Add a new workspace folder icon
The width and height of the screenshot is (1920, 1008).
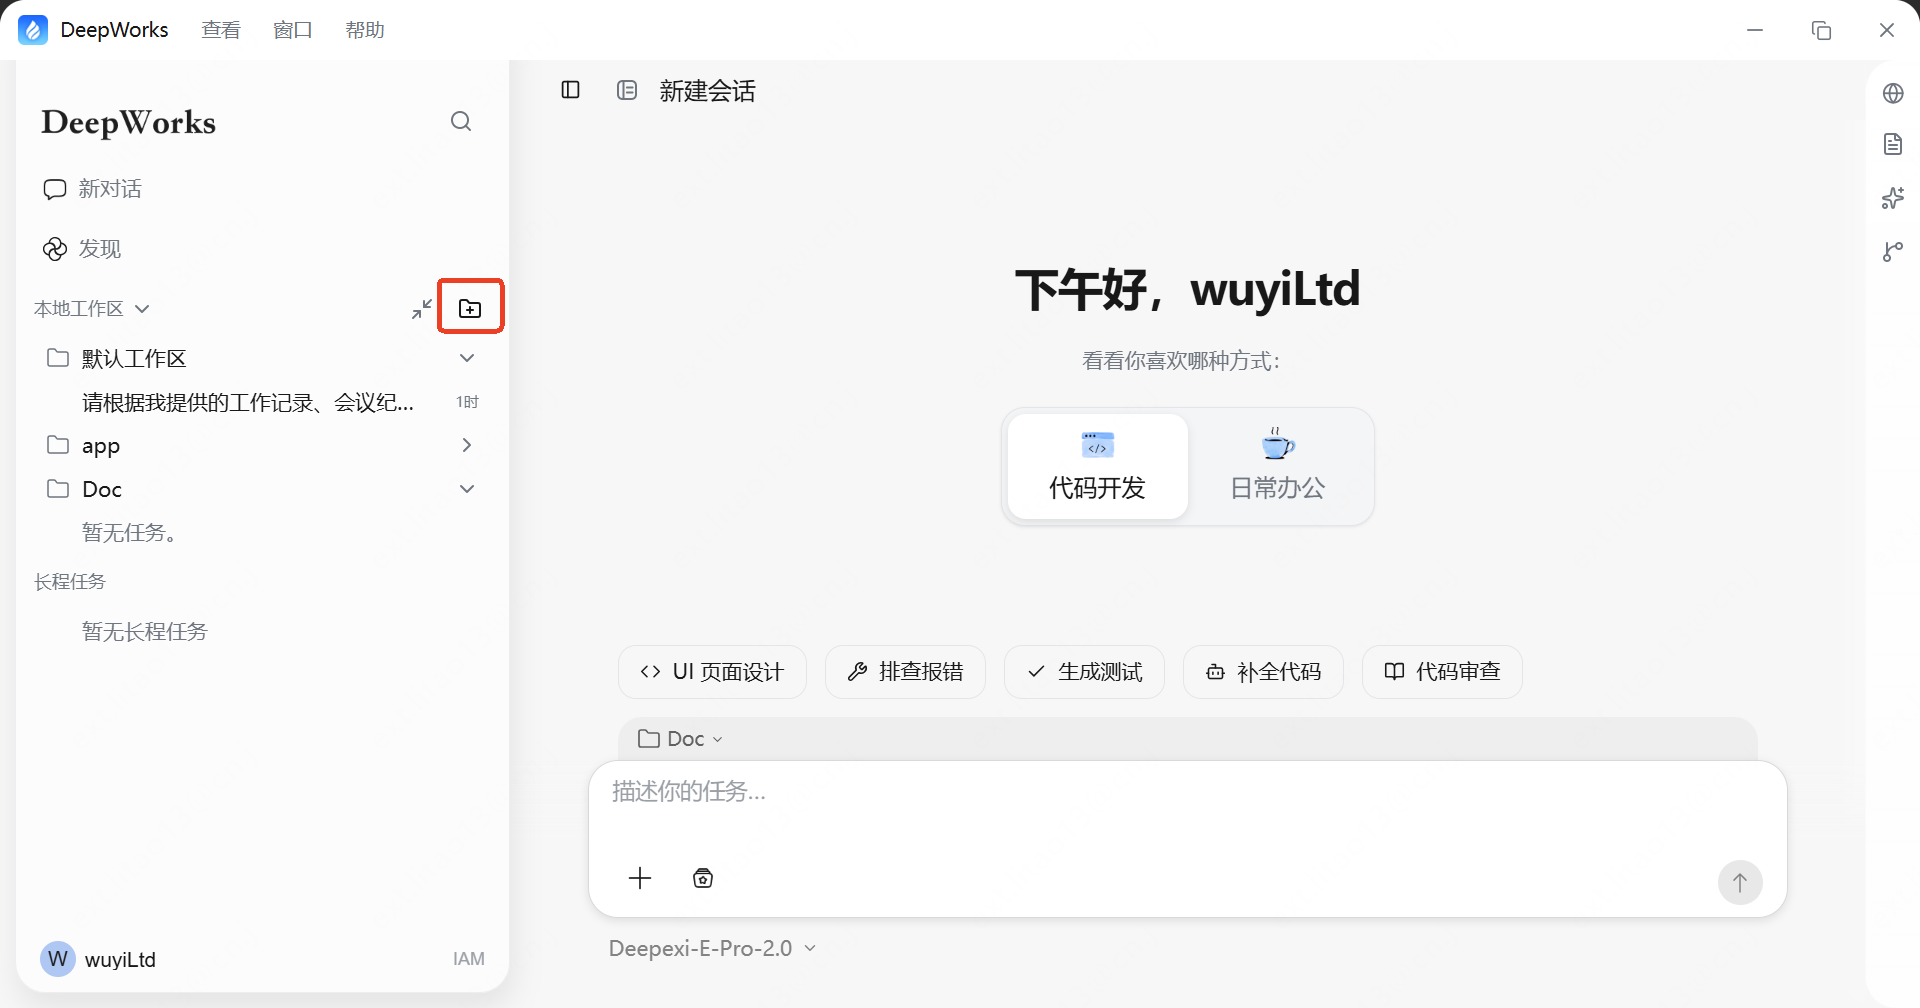[x=470, y=308]
